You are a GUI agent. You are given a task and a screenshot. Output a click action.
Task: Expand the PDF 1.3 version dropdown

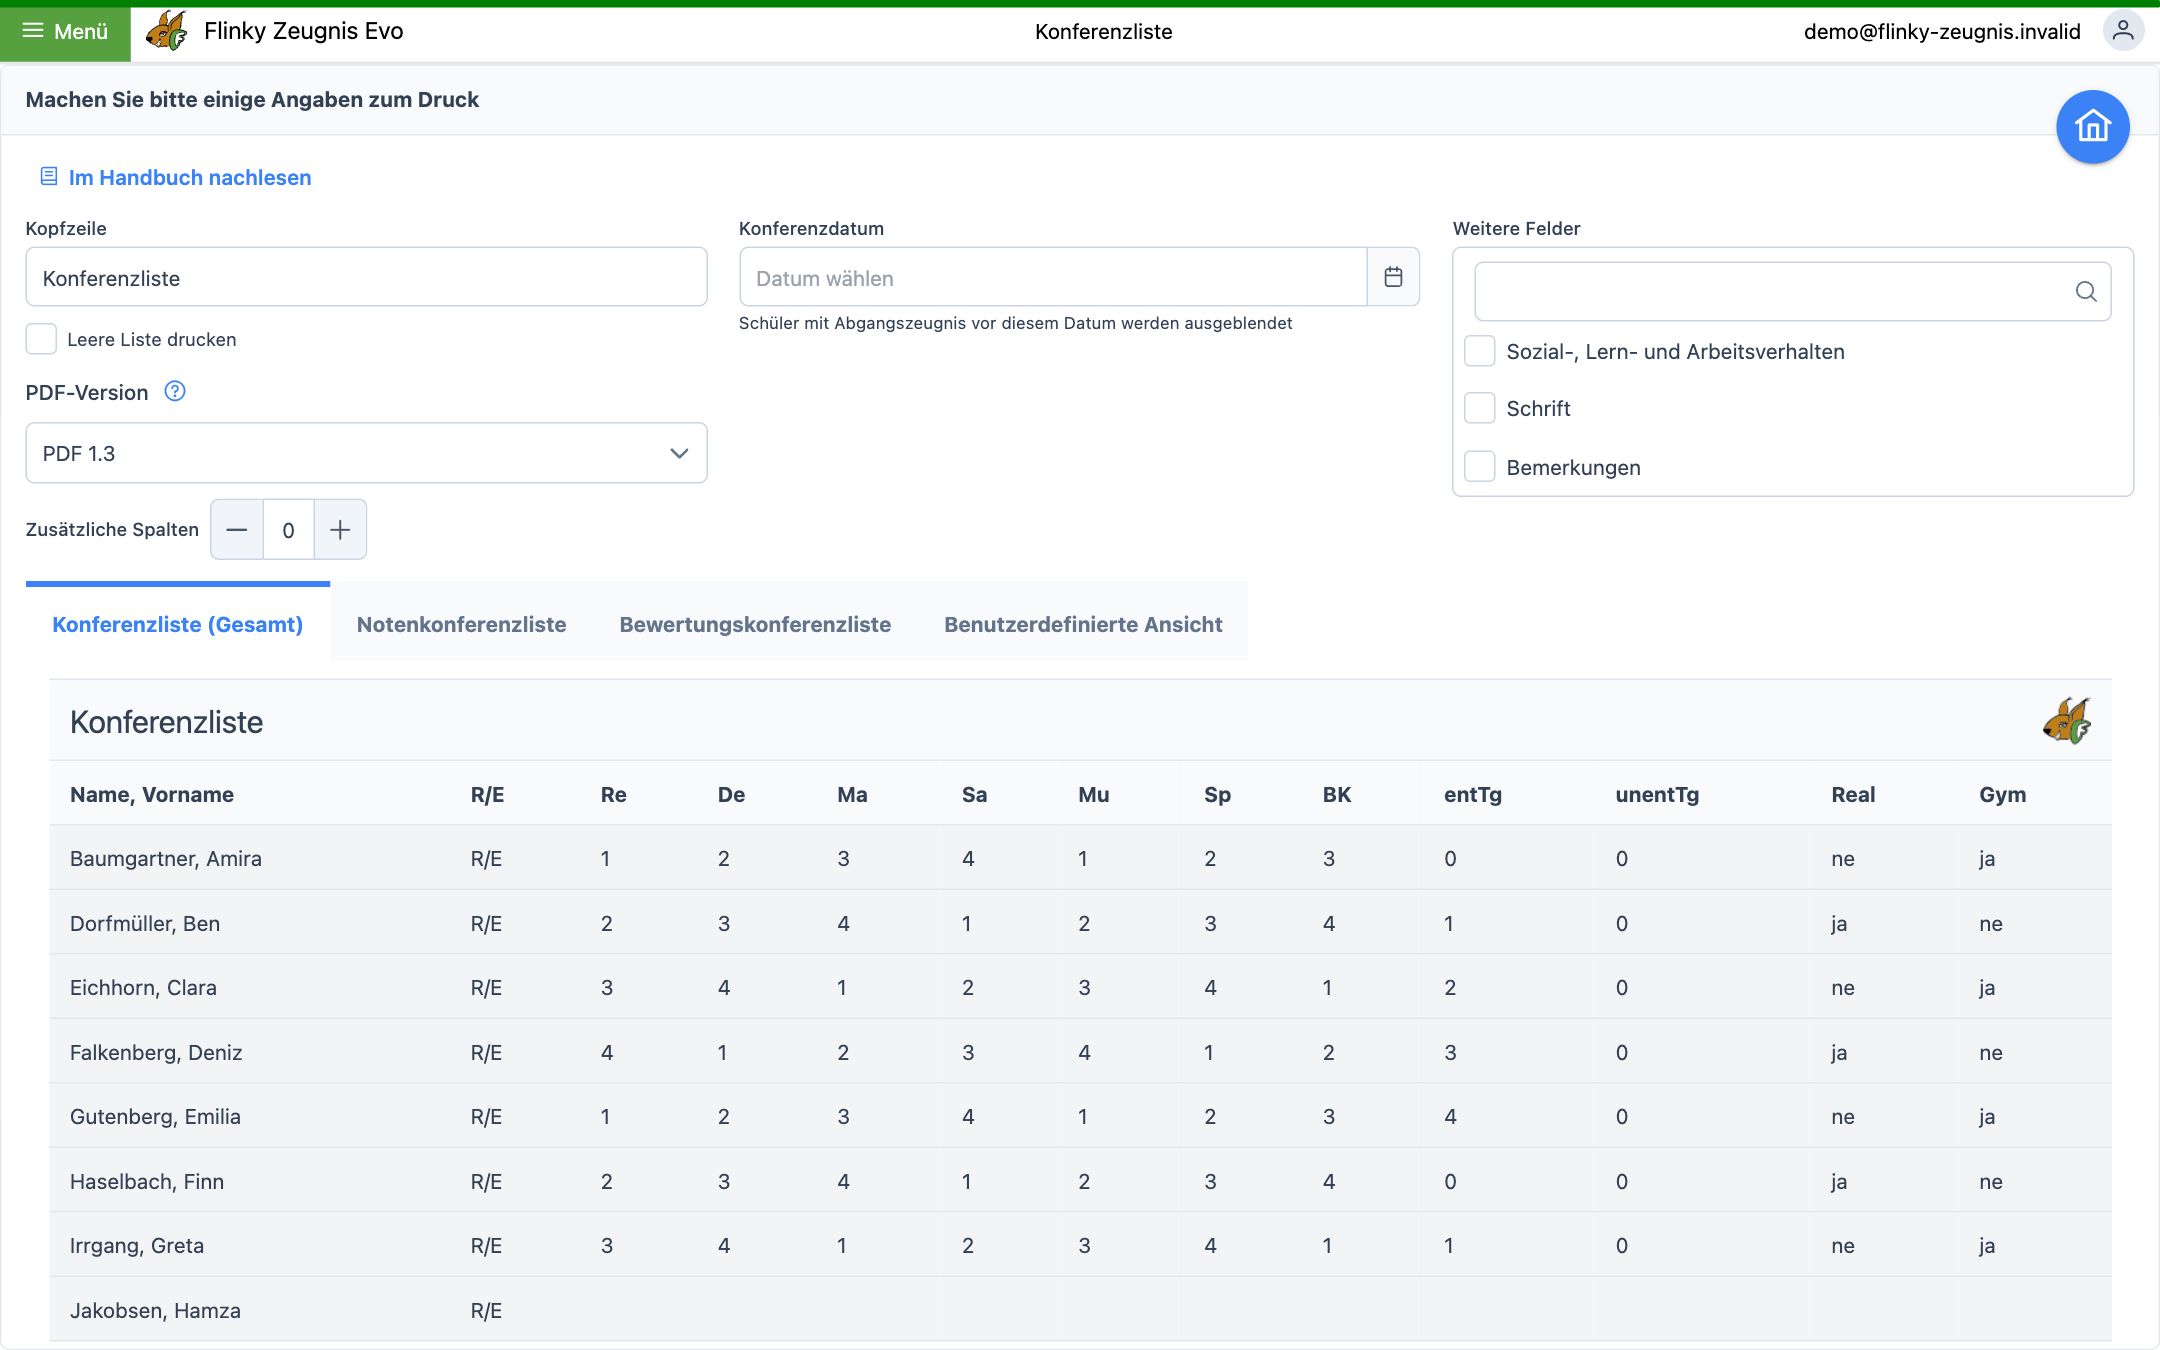pyautogui.click(x=366, y=453)
